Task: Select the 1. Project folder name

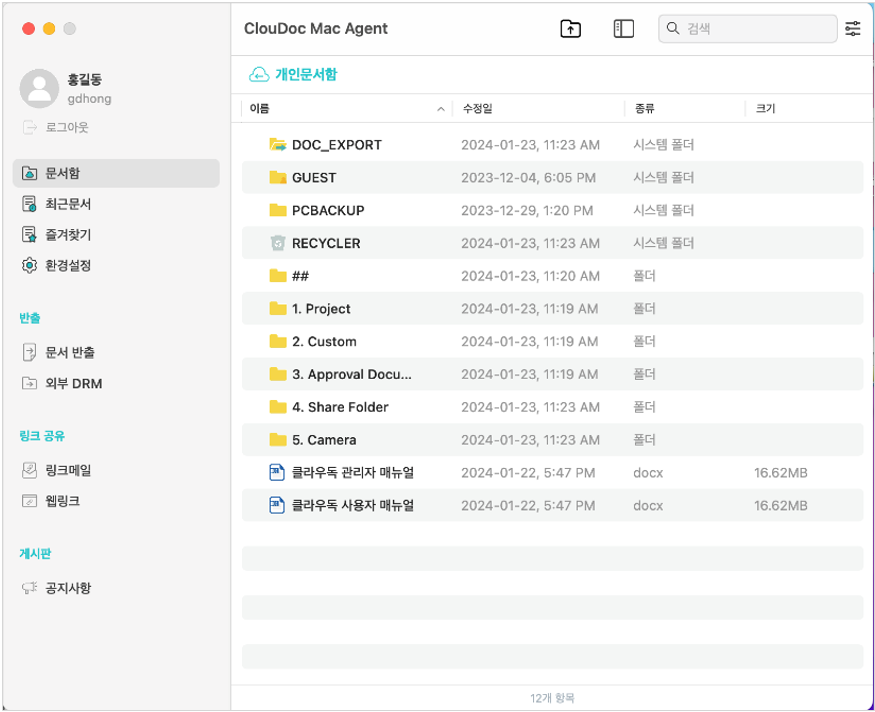Action: coord(321,309)
